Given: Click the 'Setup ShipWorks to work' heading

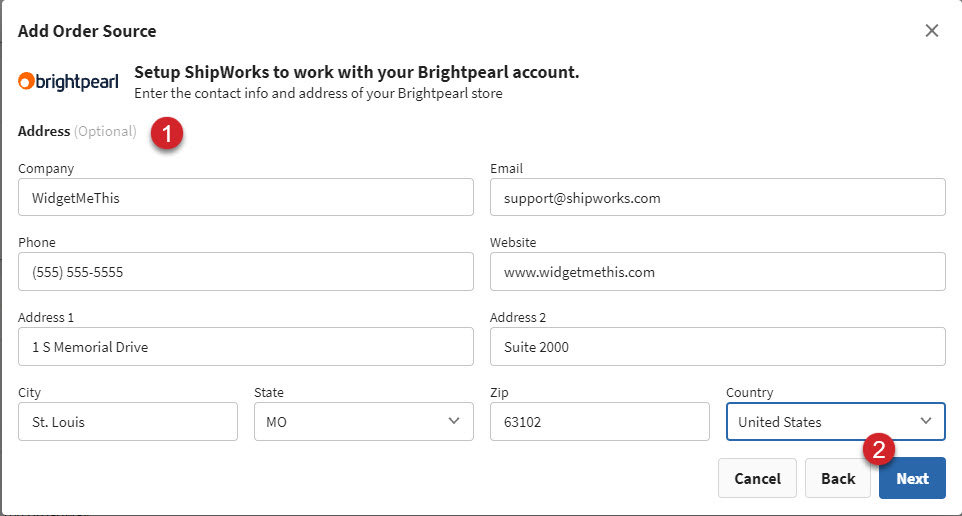Looking at the screenshot, I should point(356,72).
